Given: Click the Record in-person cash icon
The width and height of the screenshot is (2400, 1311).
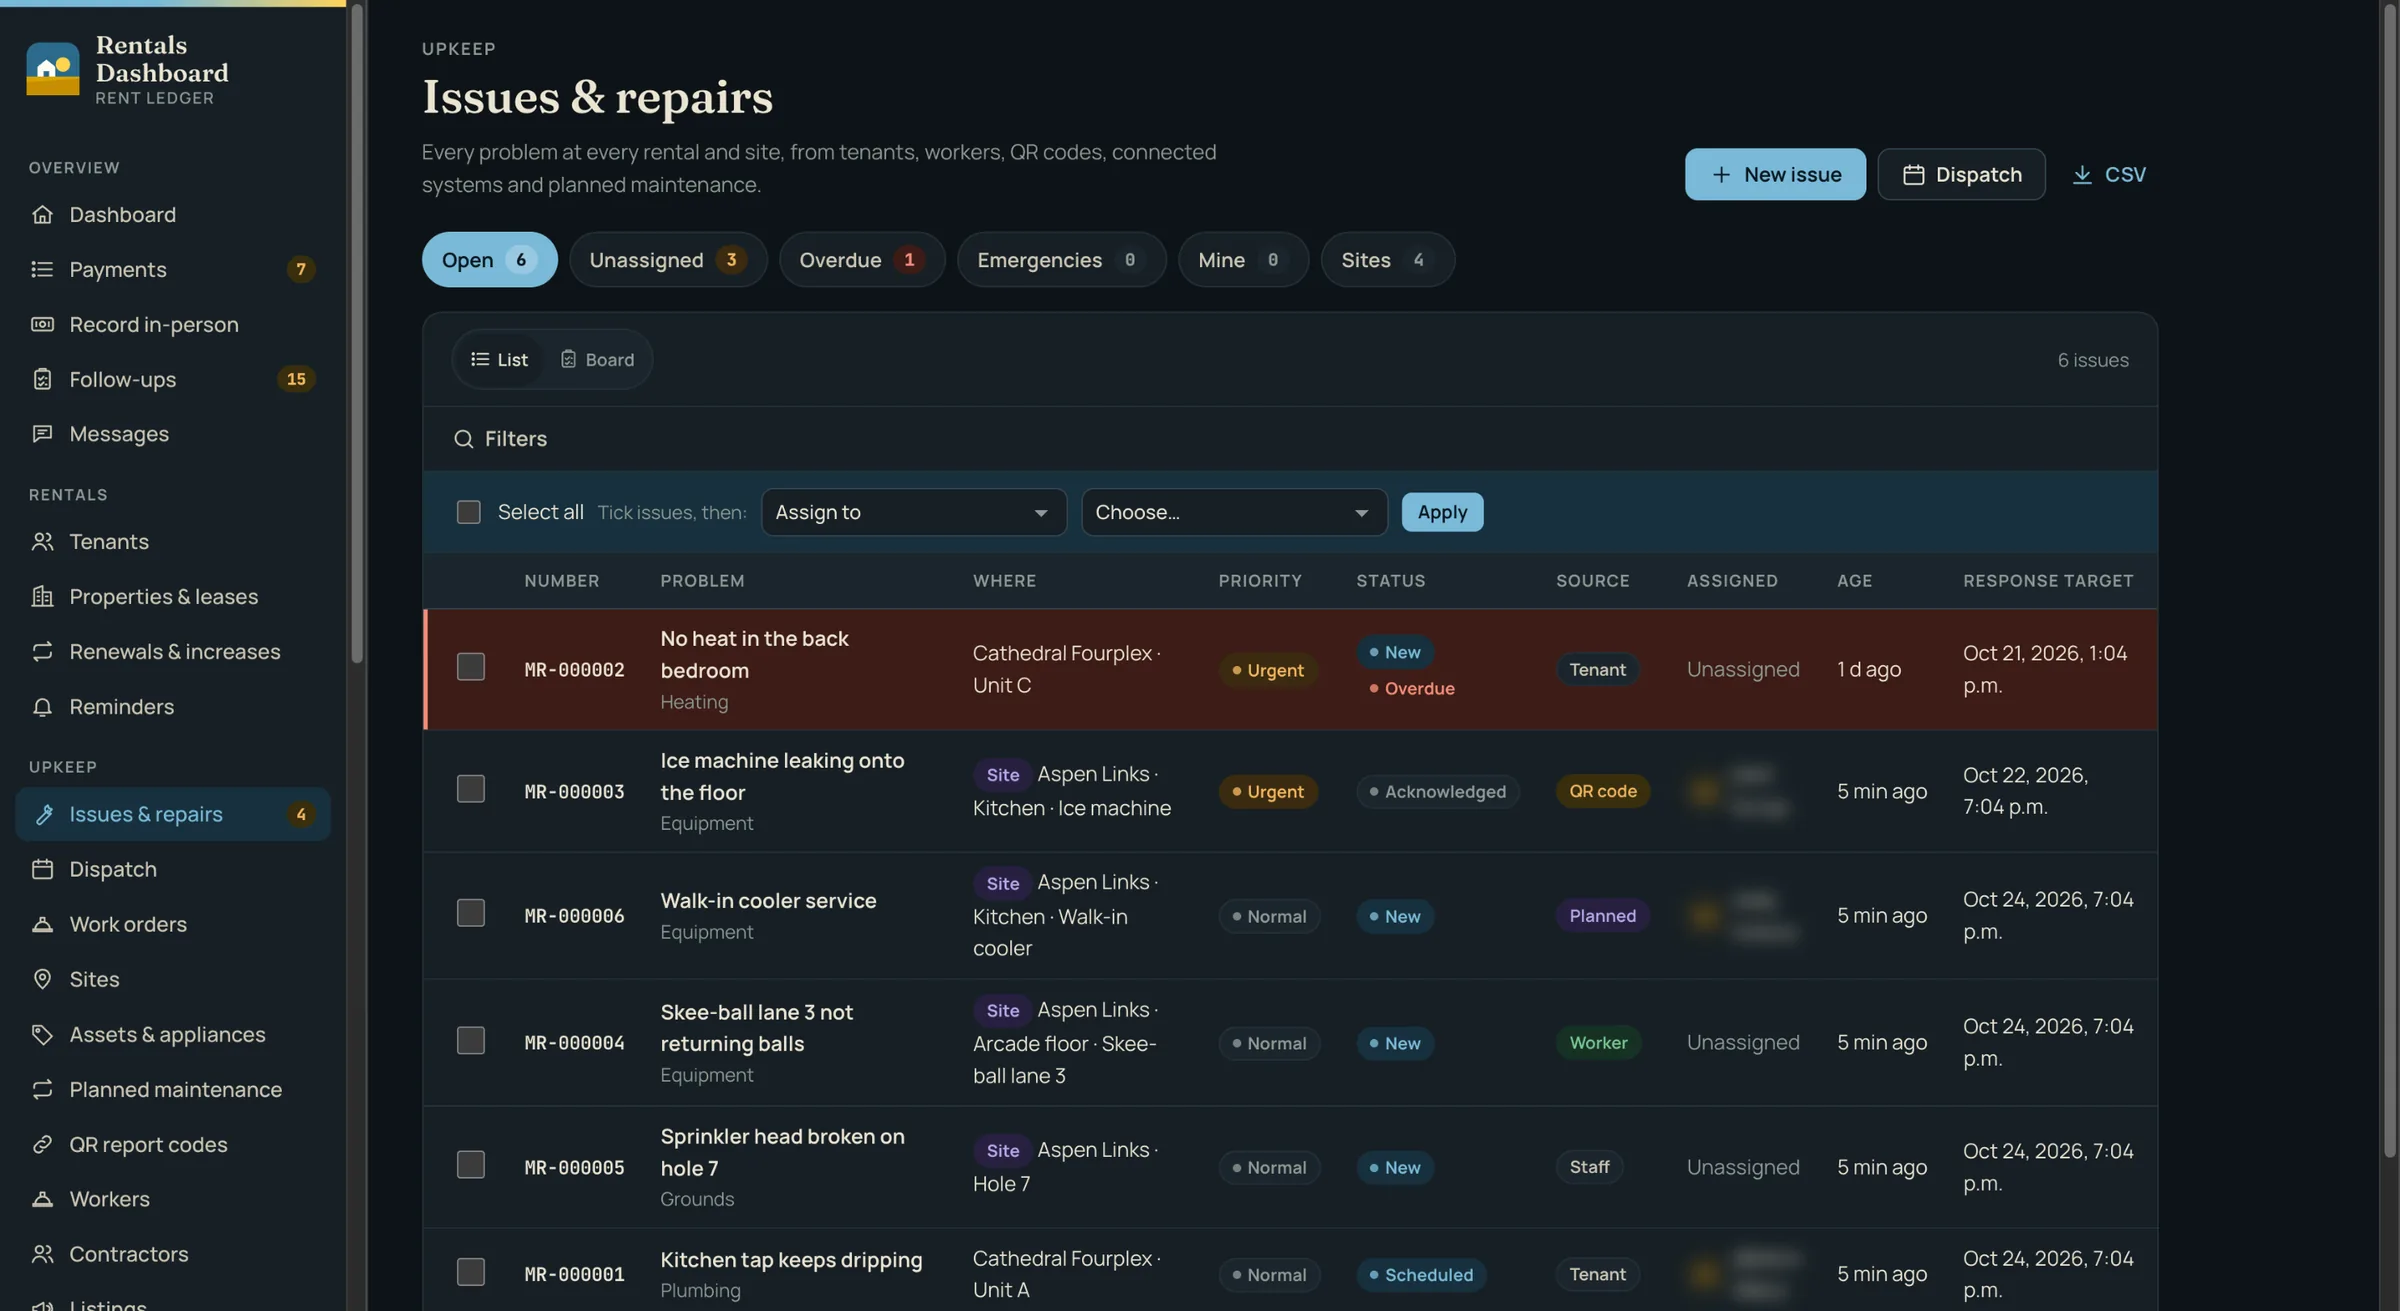Looking at the screenshot, I should 42,324.
